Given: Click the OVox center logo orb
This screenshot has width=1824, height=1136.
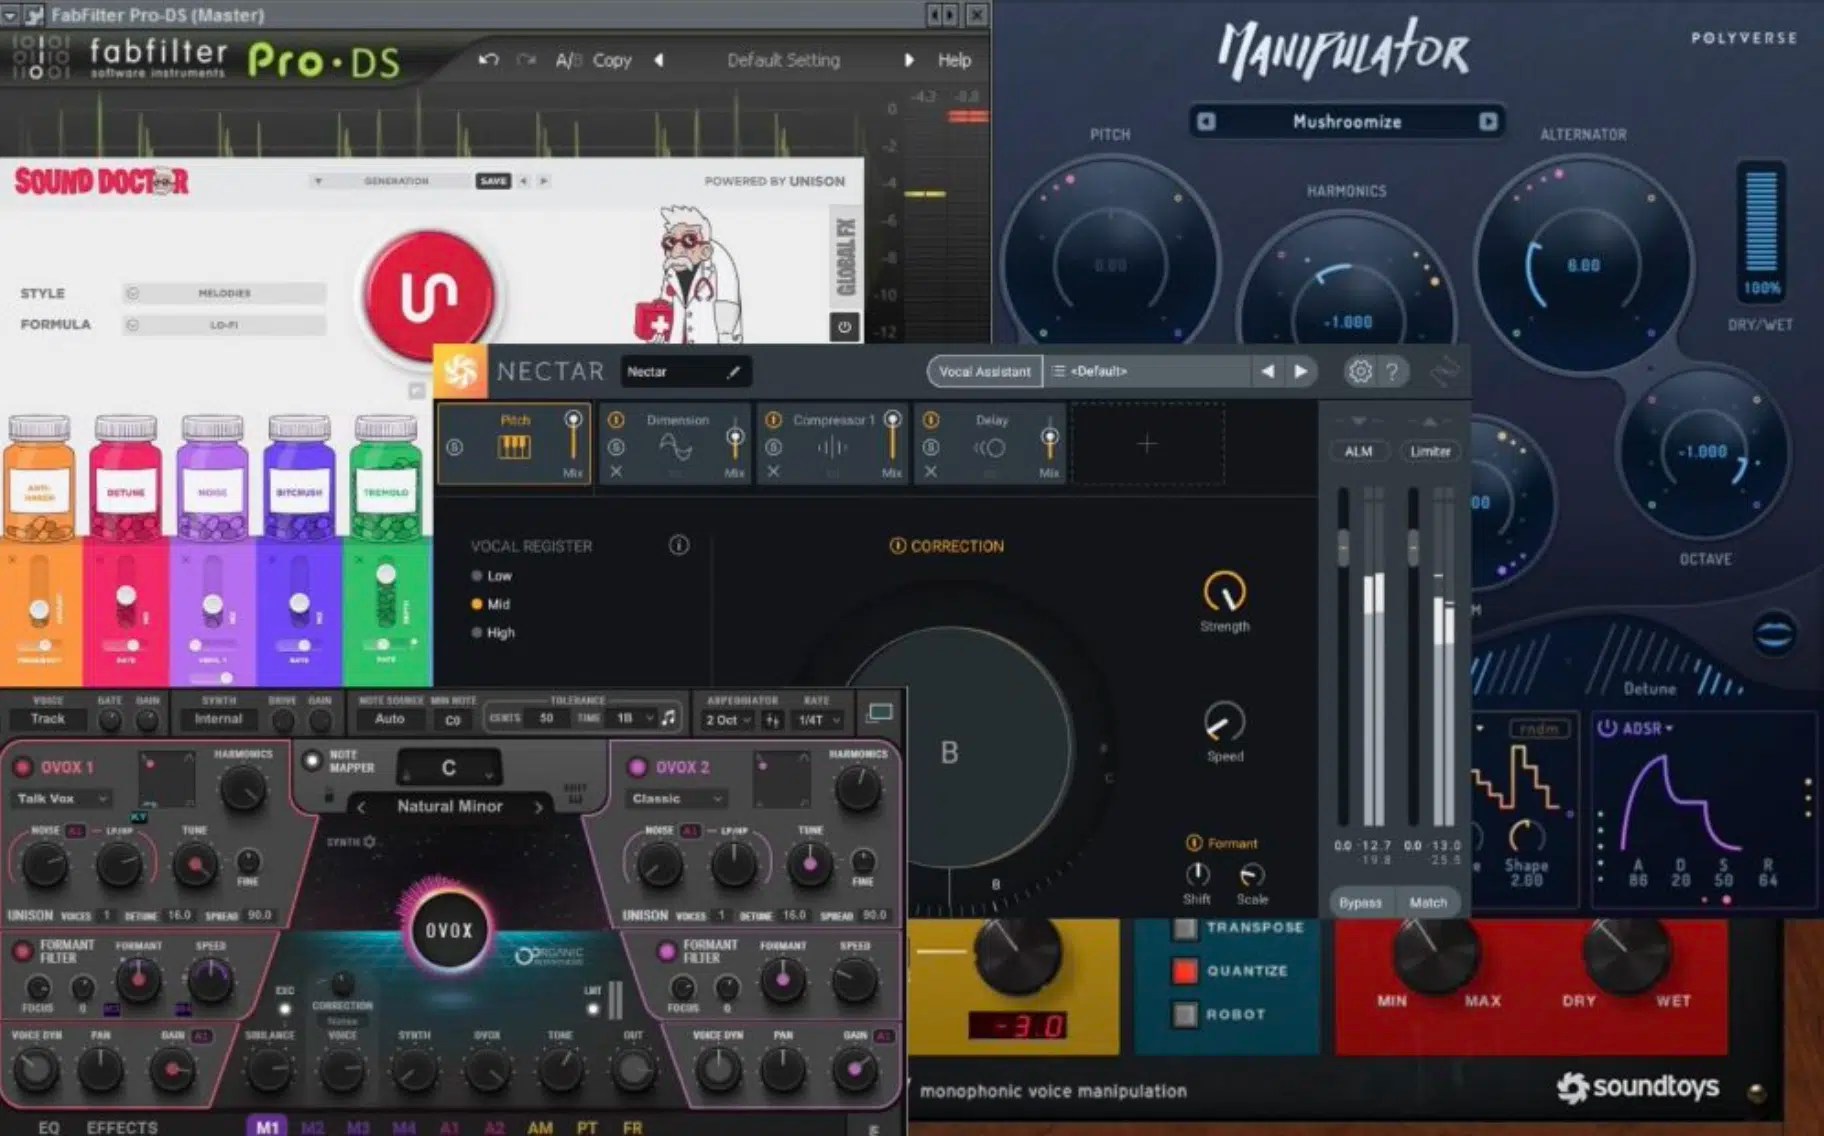Looking at the screenshot, I should tap(449, 930).
